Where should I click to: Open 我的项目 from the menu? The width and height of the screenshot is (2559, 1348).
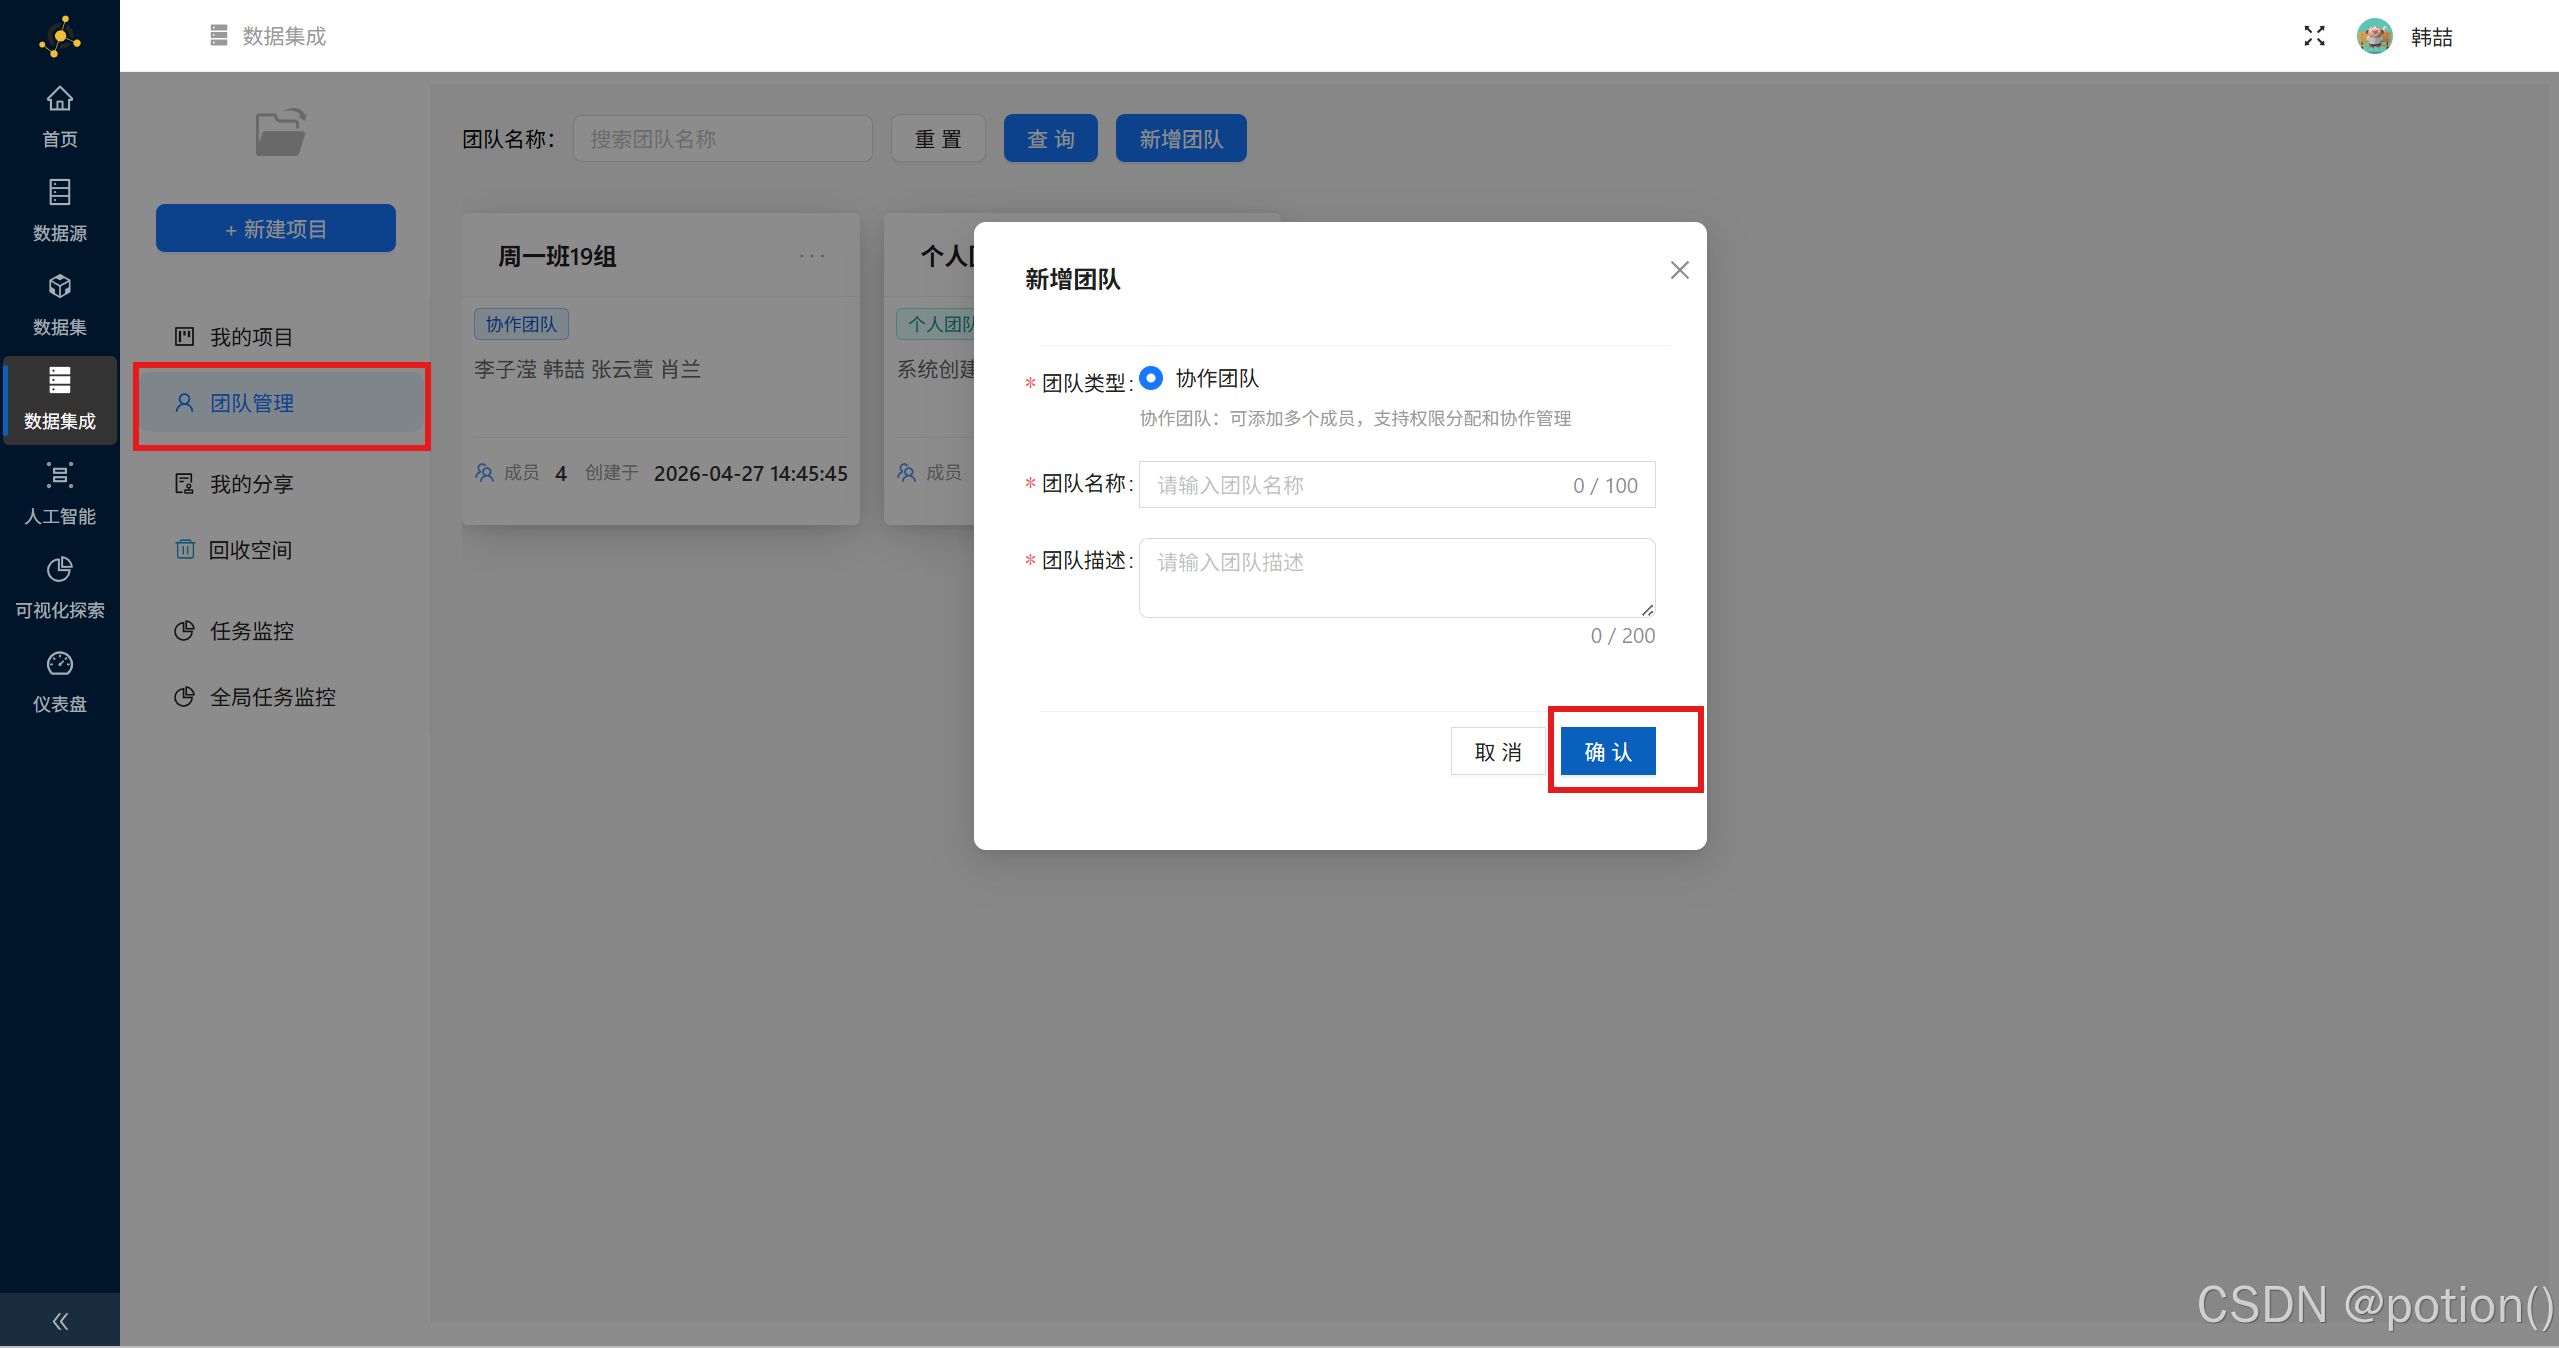click(x=251, y=336)
